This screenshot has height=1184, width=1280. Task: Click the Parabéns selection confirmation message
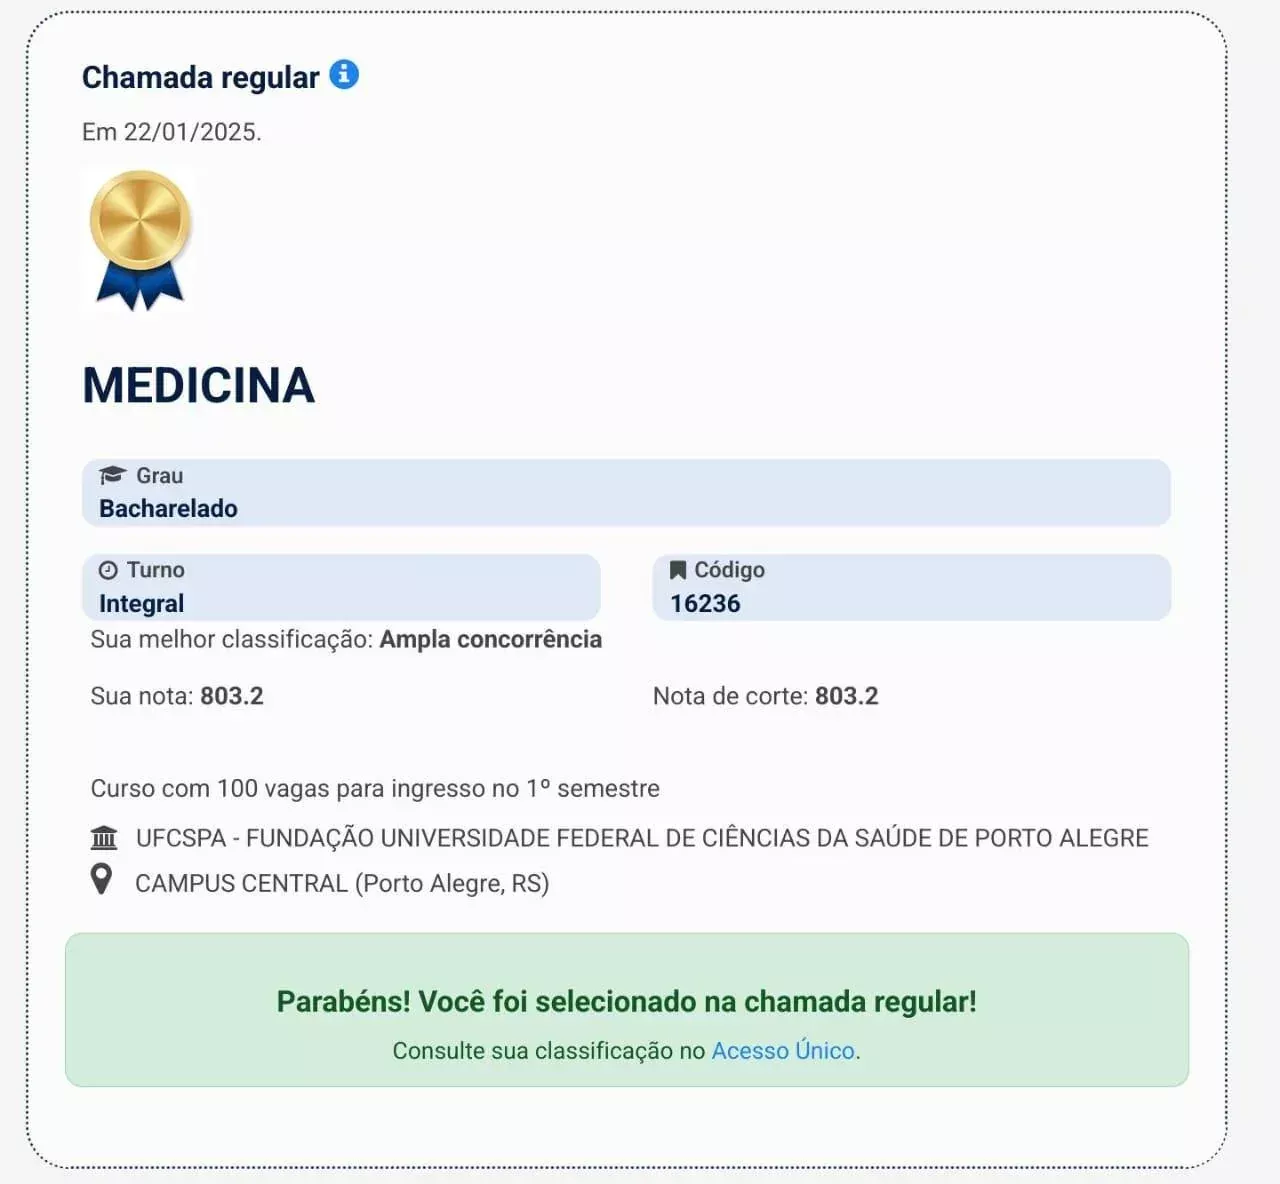coord(626,1001)
